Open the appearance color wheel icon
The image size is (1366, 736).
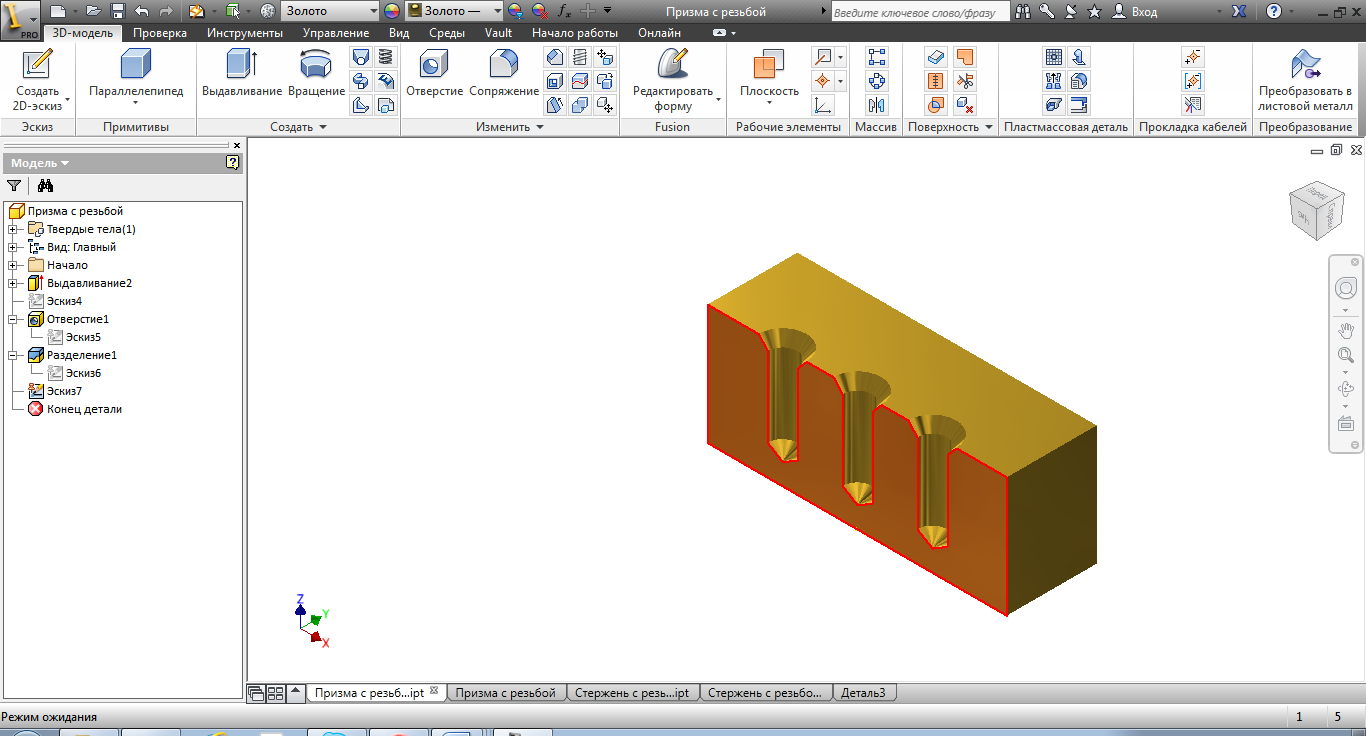pos(391,11)
